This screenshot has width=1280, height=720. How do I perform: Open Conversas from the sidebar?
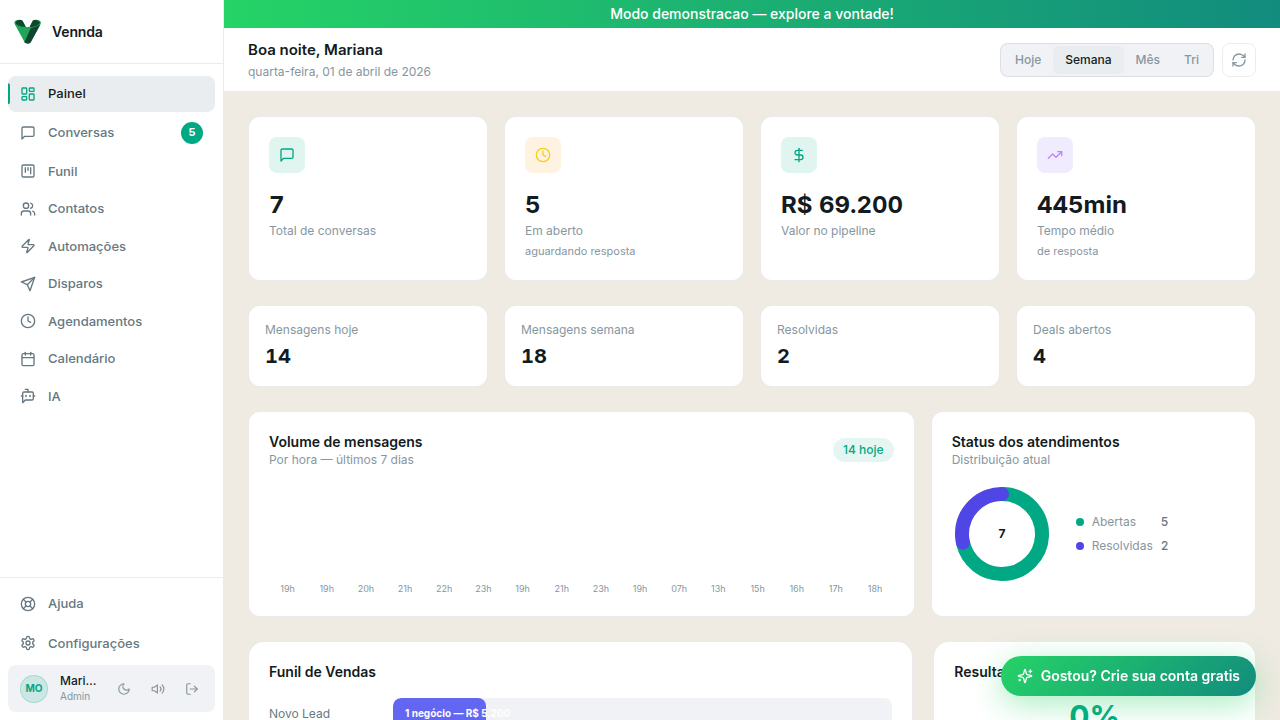click(80, 132)
